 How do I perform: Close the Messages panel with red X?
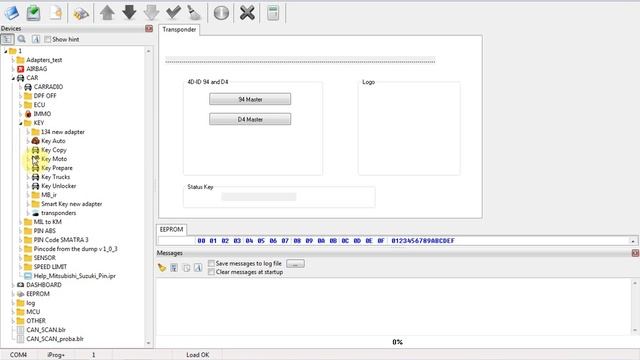coord(635,253)
